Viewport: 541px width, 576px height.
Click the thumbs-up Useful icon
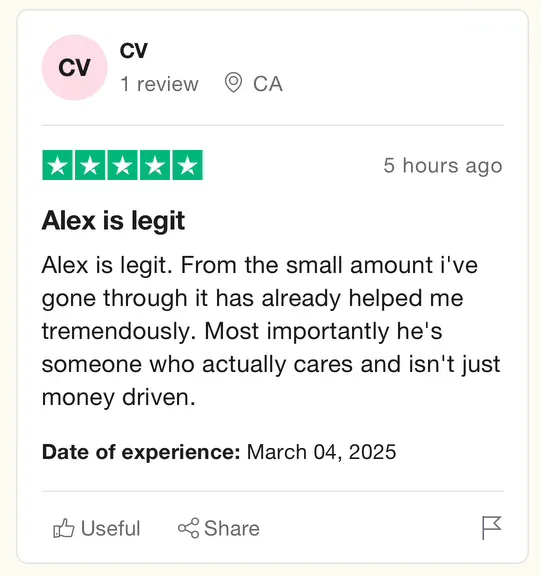click(64, 528)
